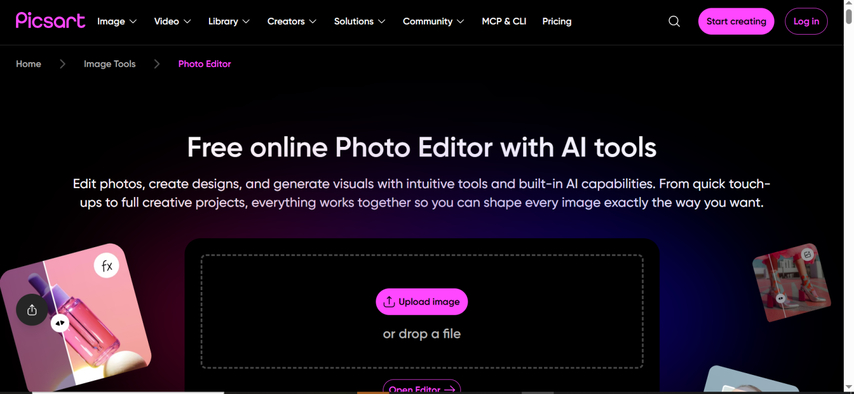Click the Picsart logo
The image size is (854, 394).
point(50,21)
